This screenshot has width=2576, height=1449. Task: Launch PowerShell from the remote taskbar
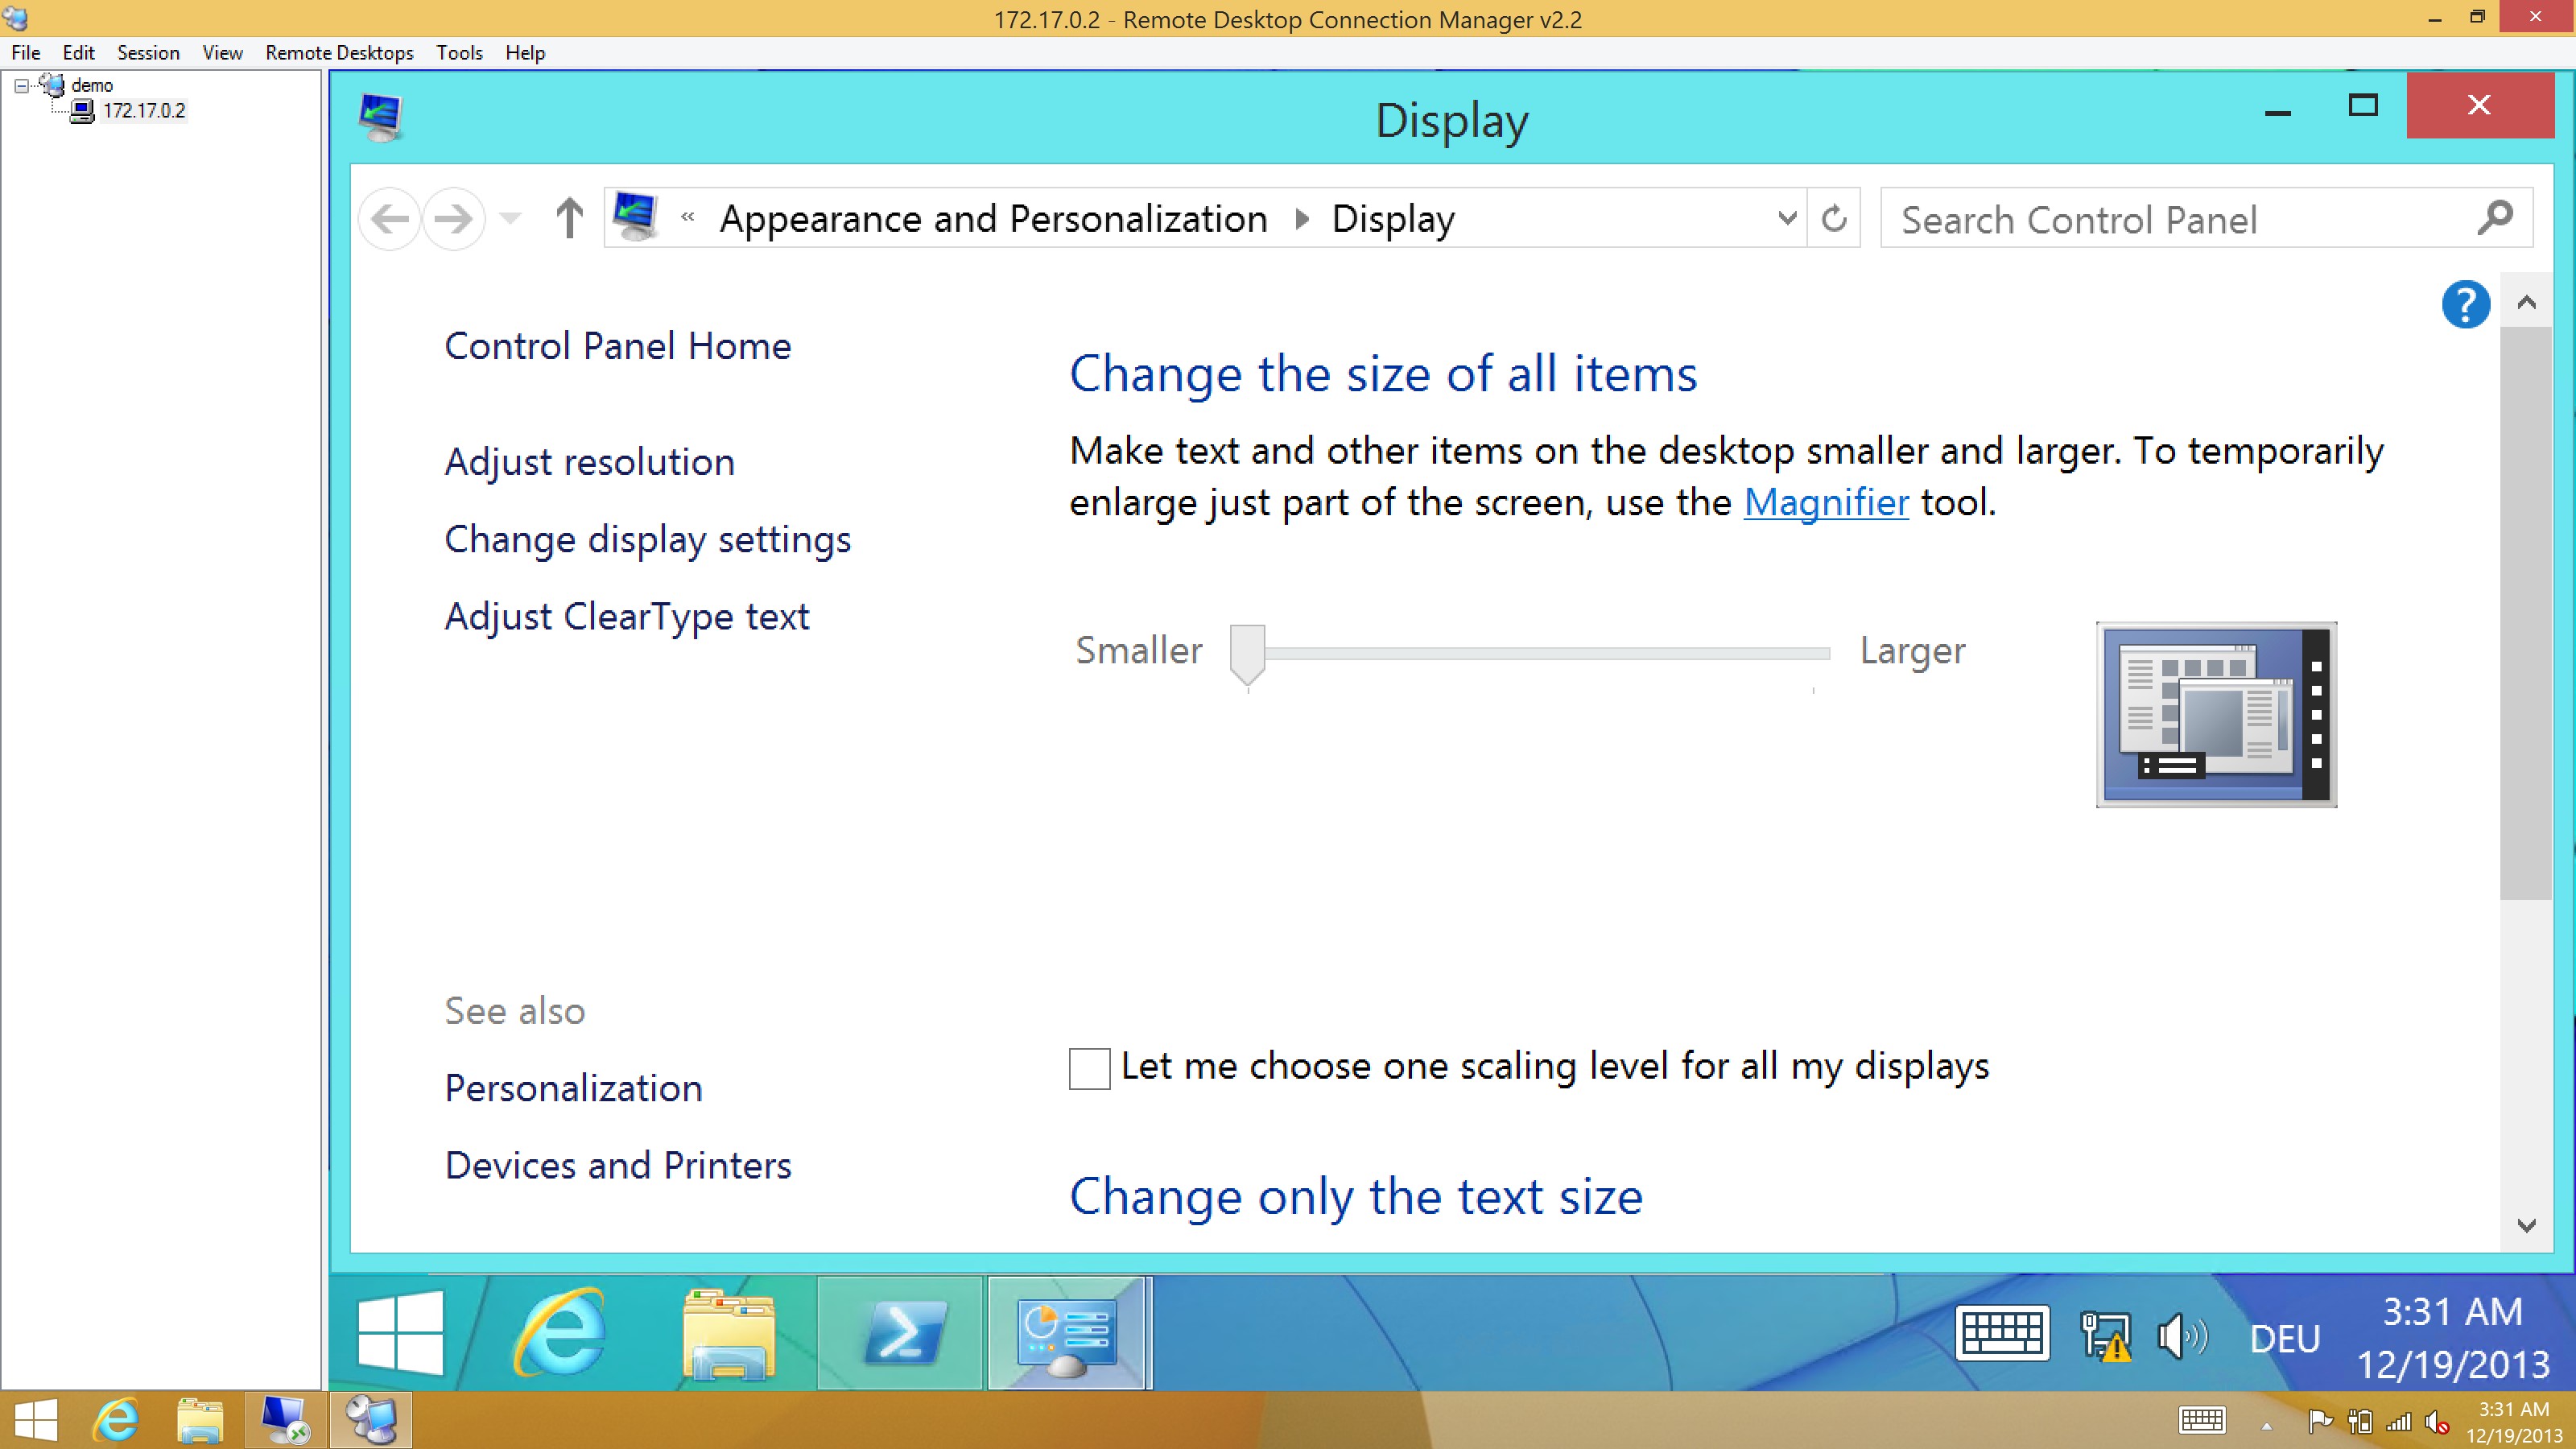(902, 1333)
